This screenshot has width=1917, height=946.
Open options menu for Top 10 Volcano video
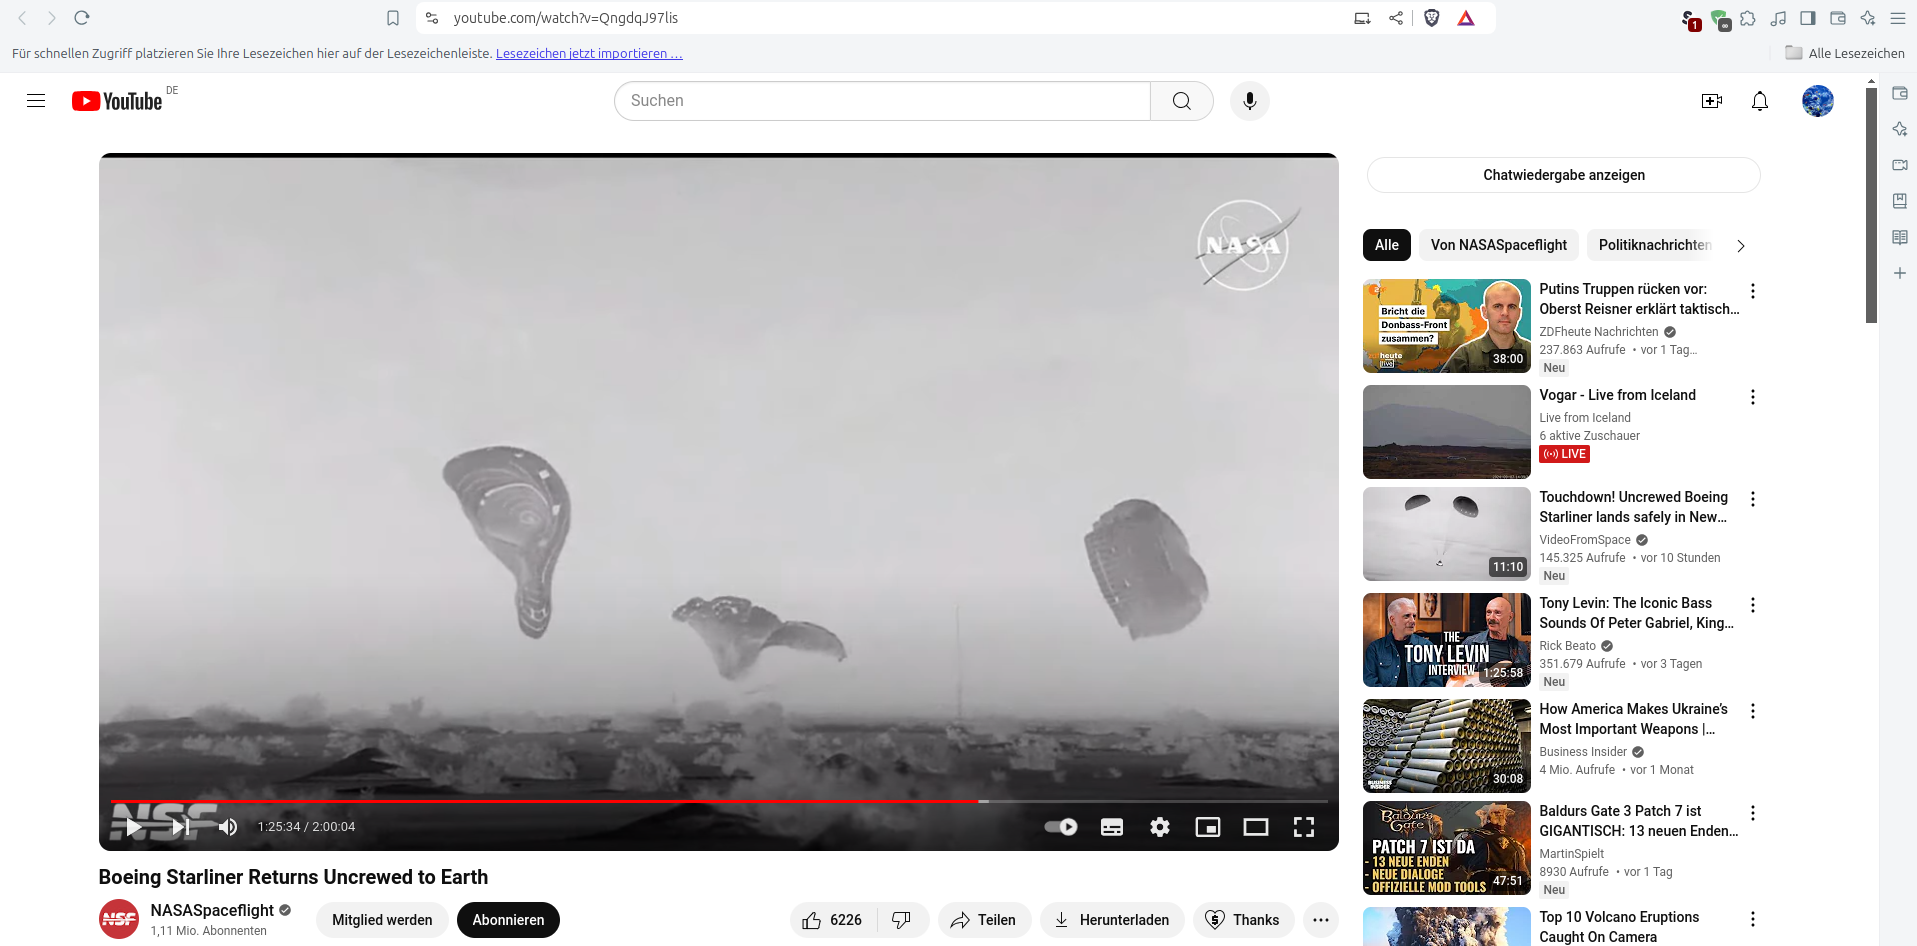tap(1752, 919)
